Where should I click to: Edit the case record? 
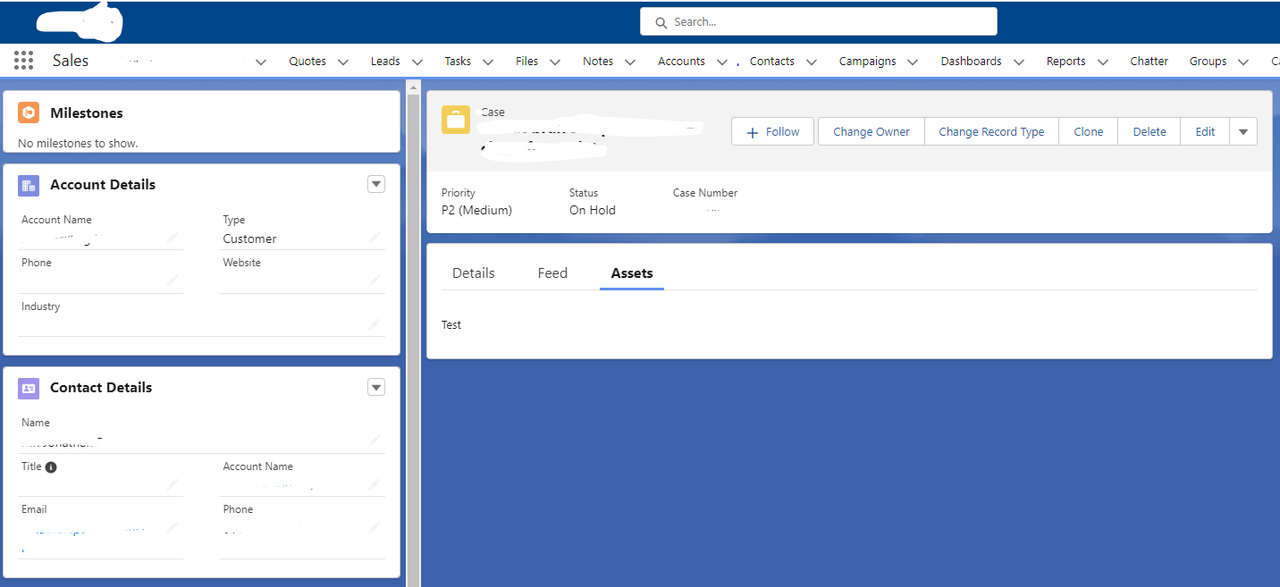point(1205,131)
